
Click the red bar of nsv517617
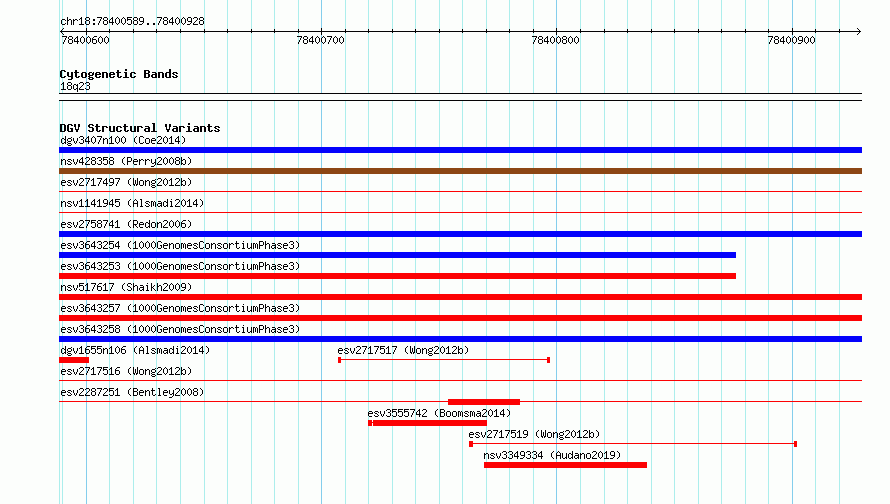460,297
